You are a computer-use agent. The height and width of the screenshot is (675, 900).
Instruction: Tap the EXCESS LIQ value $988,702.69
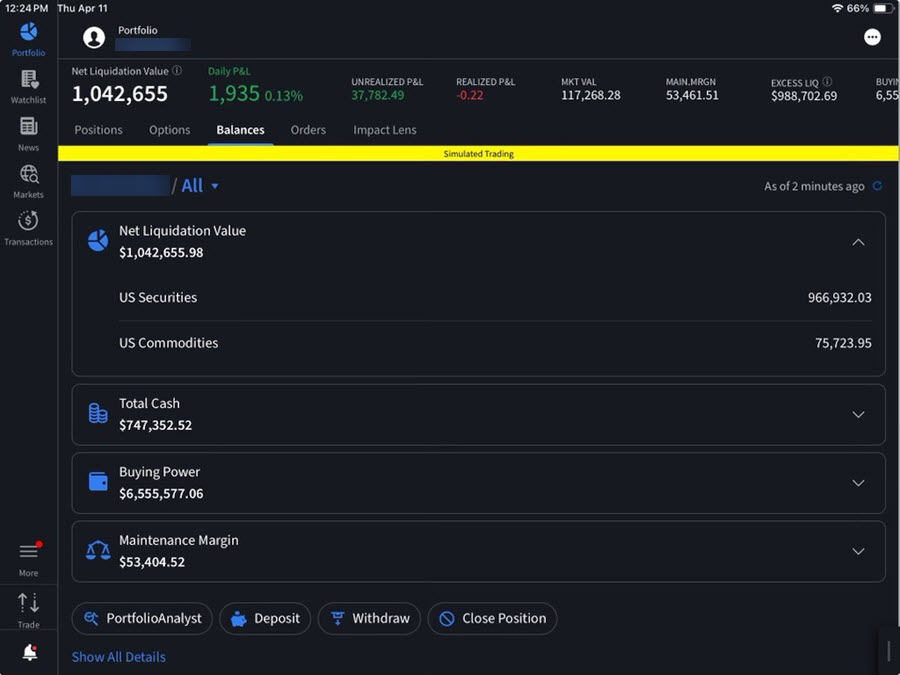[804, 96]
